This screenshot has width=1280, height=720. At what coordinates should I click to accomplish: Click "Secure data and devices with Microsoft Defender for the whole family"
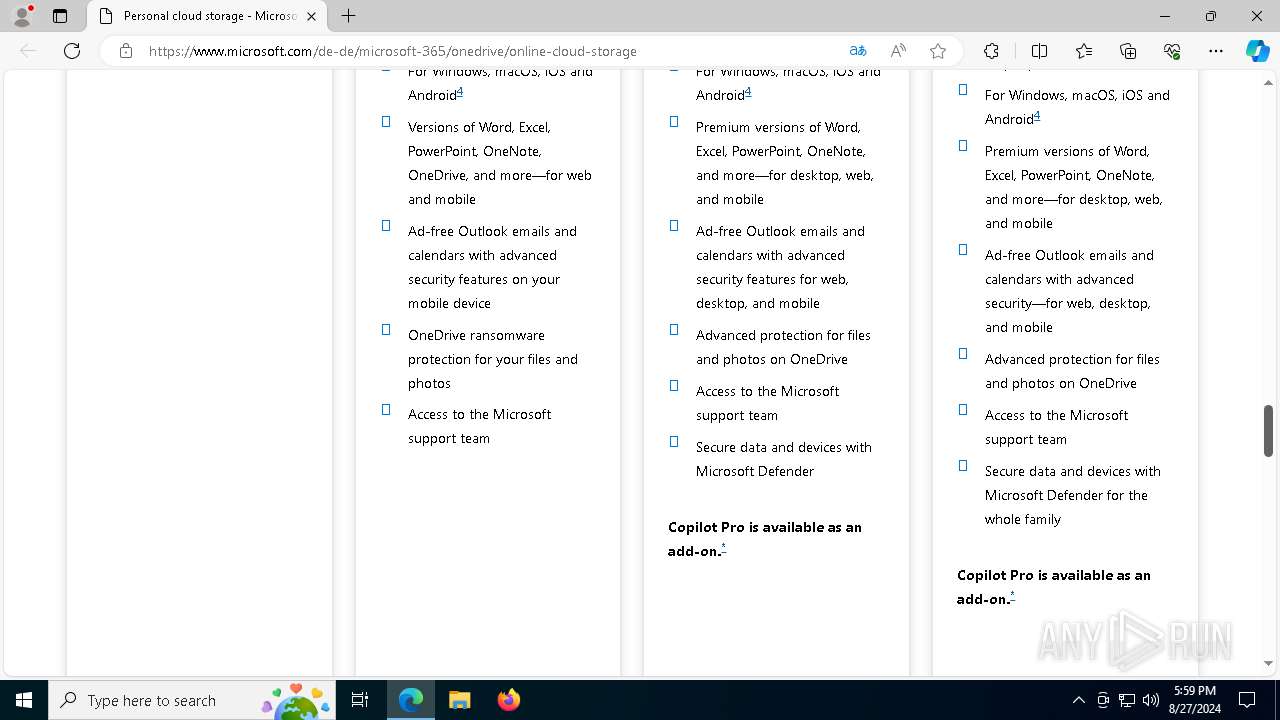tap(1073, 495)
